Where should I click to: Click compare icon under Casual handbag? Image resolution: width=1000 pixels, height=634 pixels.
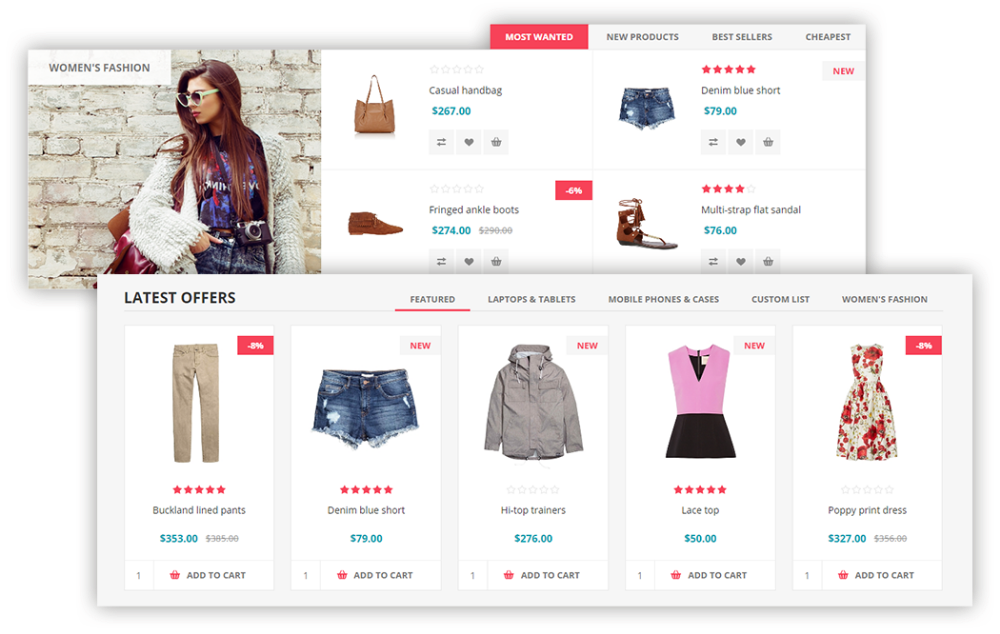tap(441, 143)
